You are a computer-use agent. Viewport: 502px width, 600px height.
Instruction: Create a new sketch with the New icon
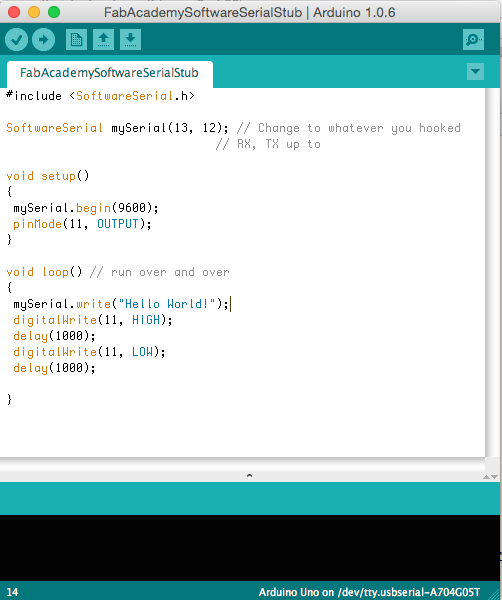point(76,39)
